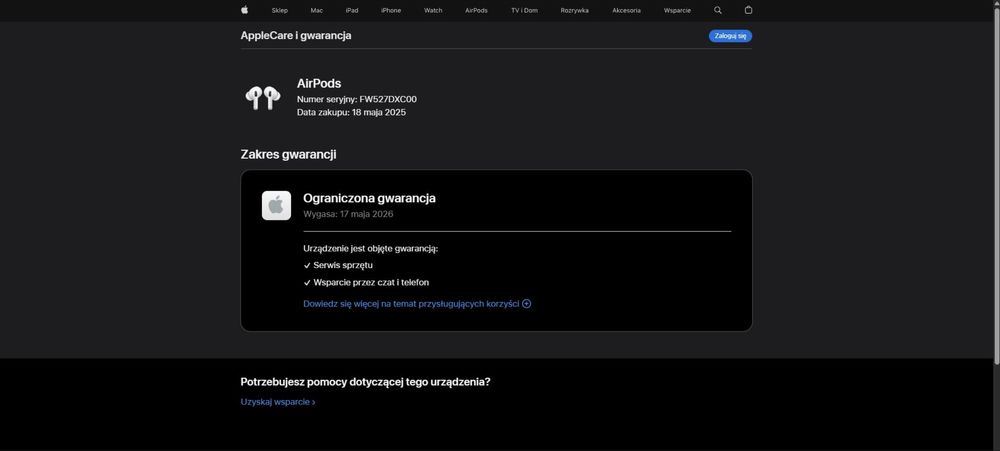Click the AirPods product image
Viewport: 1000px width, 451px height.
[x=263, y=98]
